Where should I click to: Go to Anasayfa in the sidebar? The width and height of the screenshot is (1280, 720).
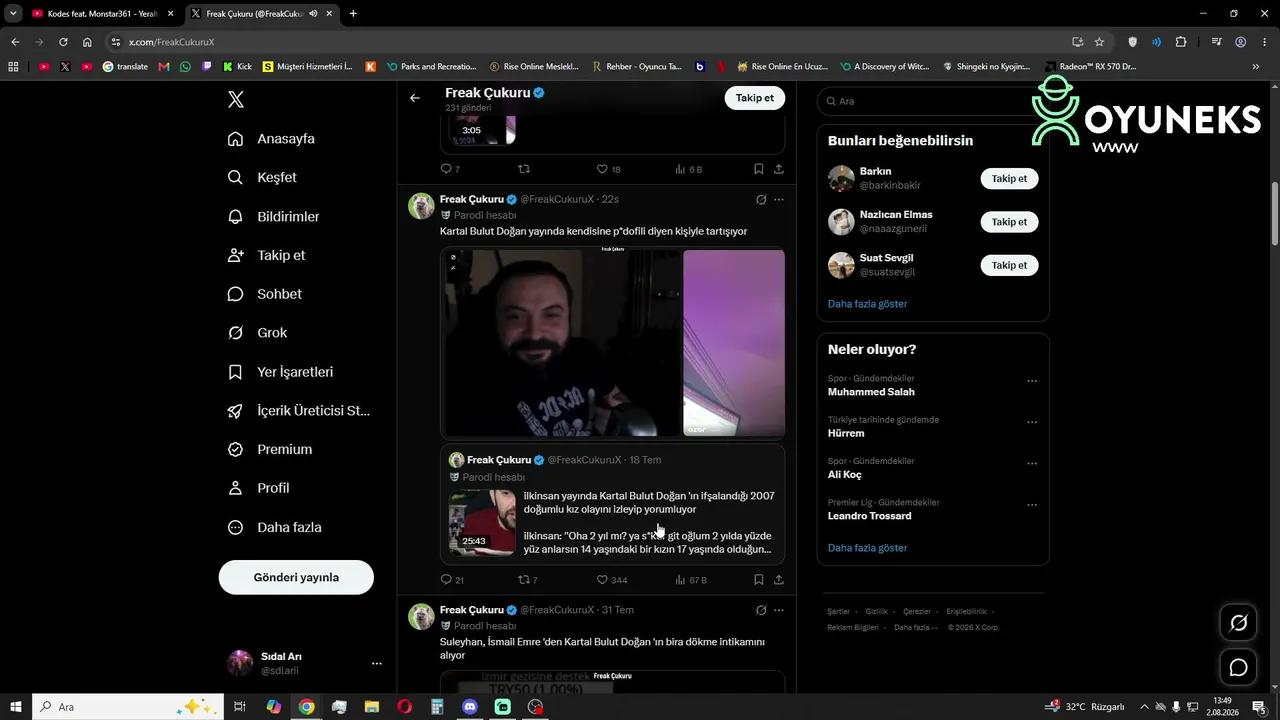pyautogui.click(x=271, y=139)
